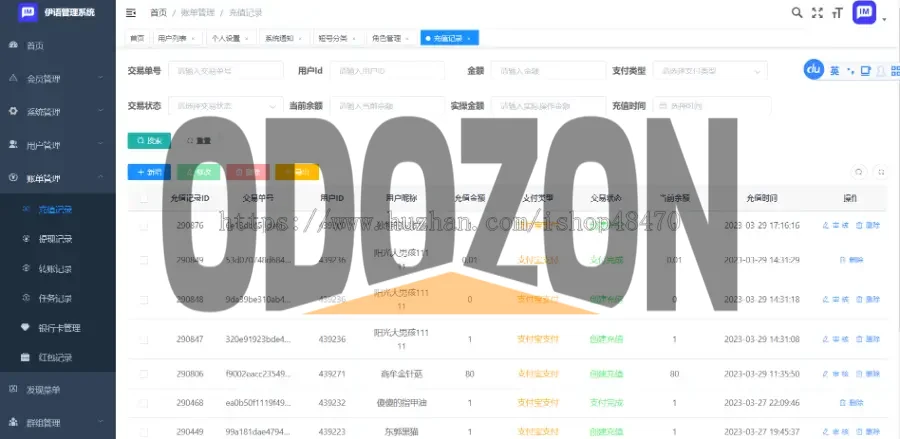900x439 pixels.
Task: Click the circular table fullscreen toggle icon
Action: click(x=880, y=172)
